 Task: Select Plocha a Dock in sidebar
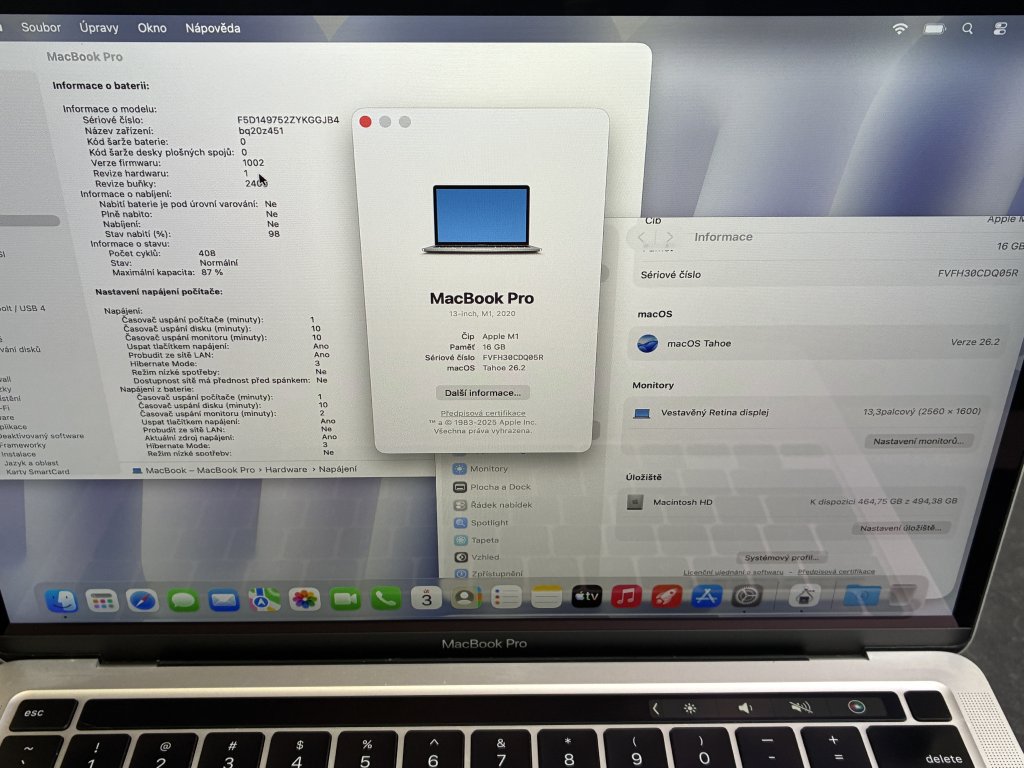coord(500,487)
